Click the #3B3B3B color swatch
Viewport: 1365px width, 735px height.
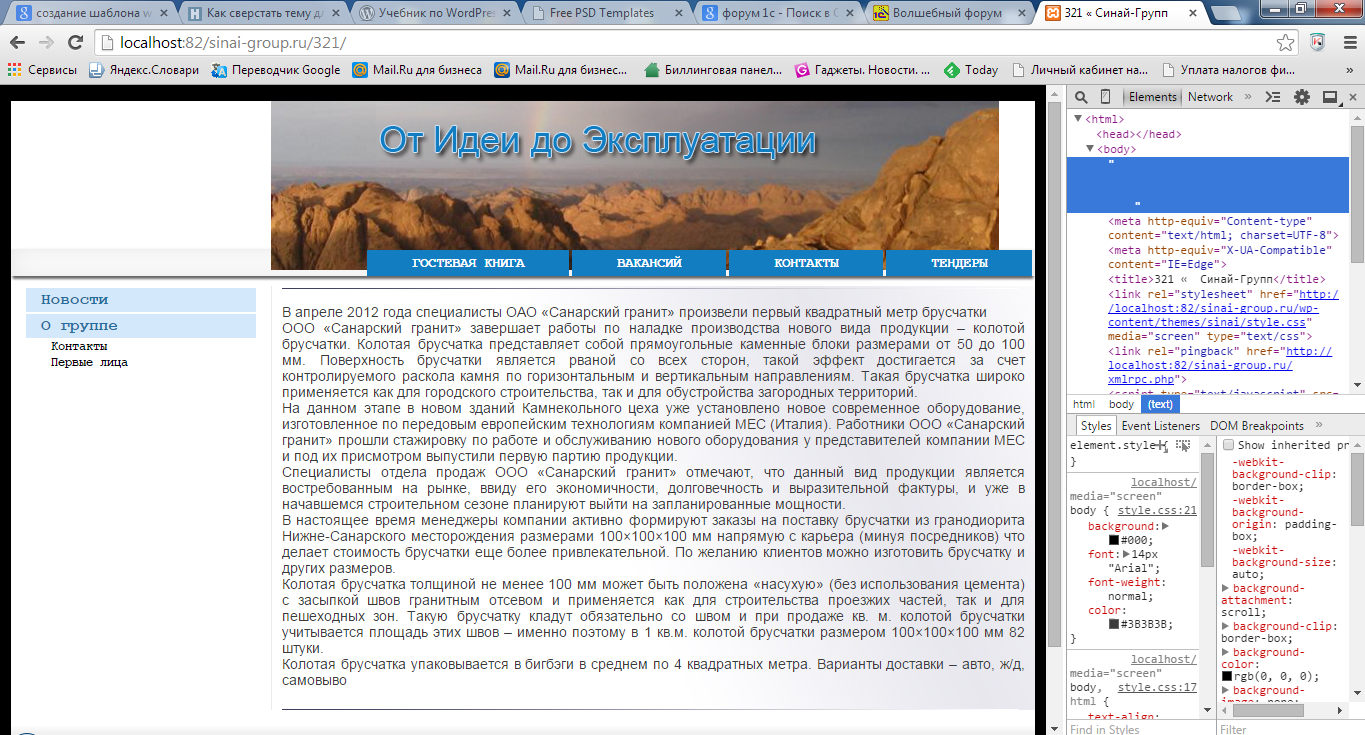click(1114, 624)
